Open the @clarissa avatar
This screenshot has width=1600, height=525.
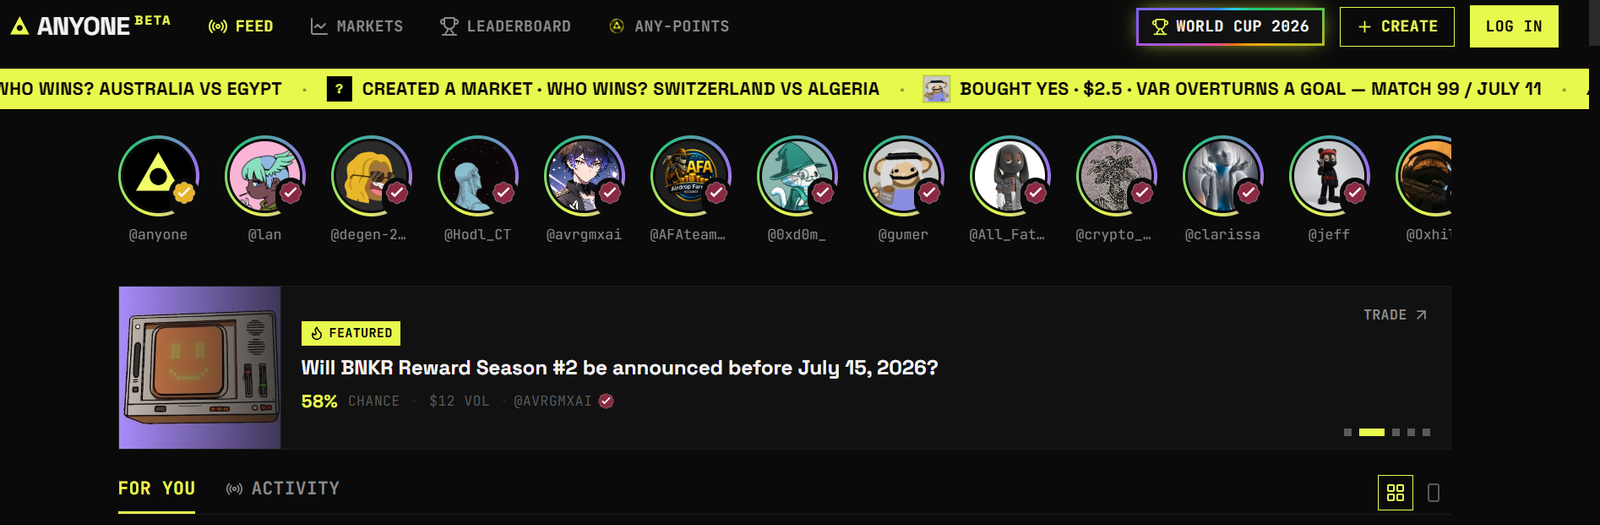tap(1223, 176)
